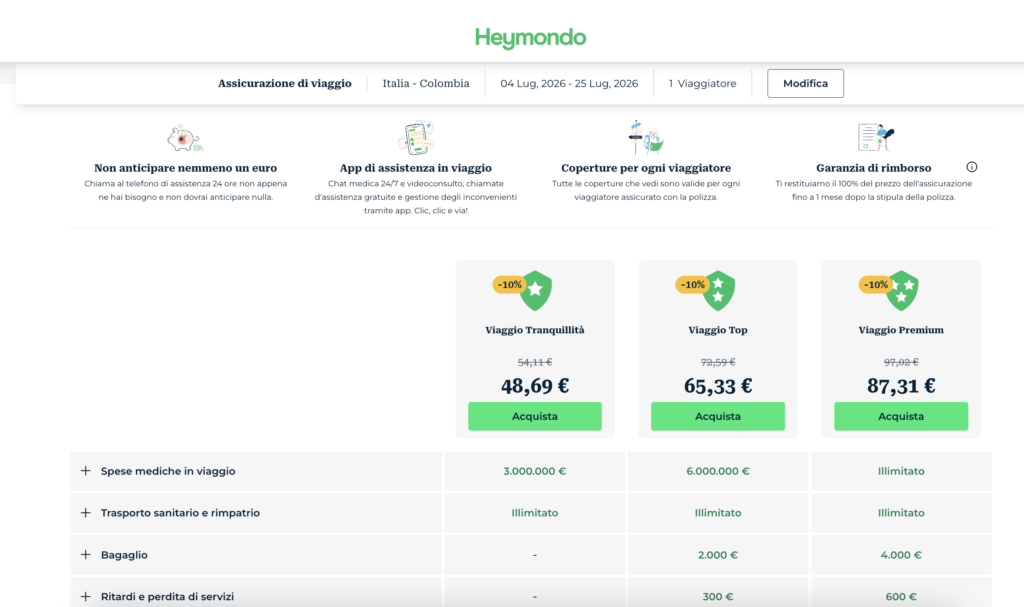Buy Viaggio Premium with Acquista button

pos(901,416)
